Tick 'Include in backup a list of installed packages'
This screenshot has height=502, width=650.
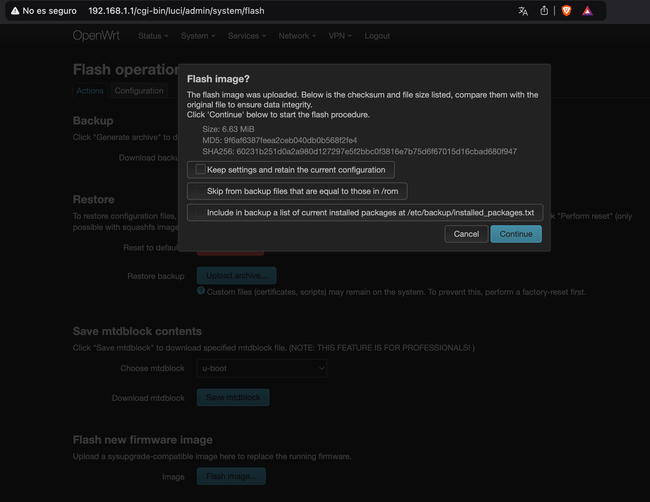coord(202,213)
